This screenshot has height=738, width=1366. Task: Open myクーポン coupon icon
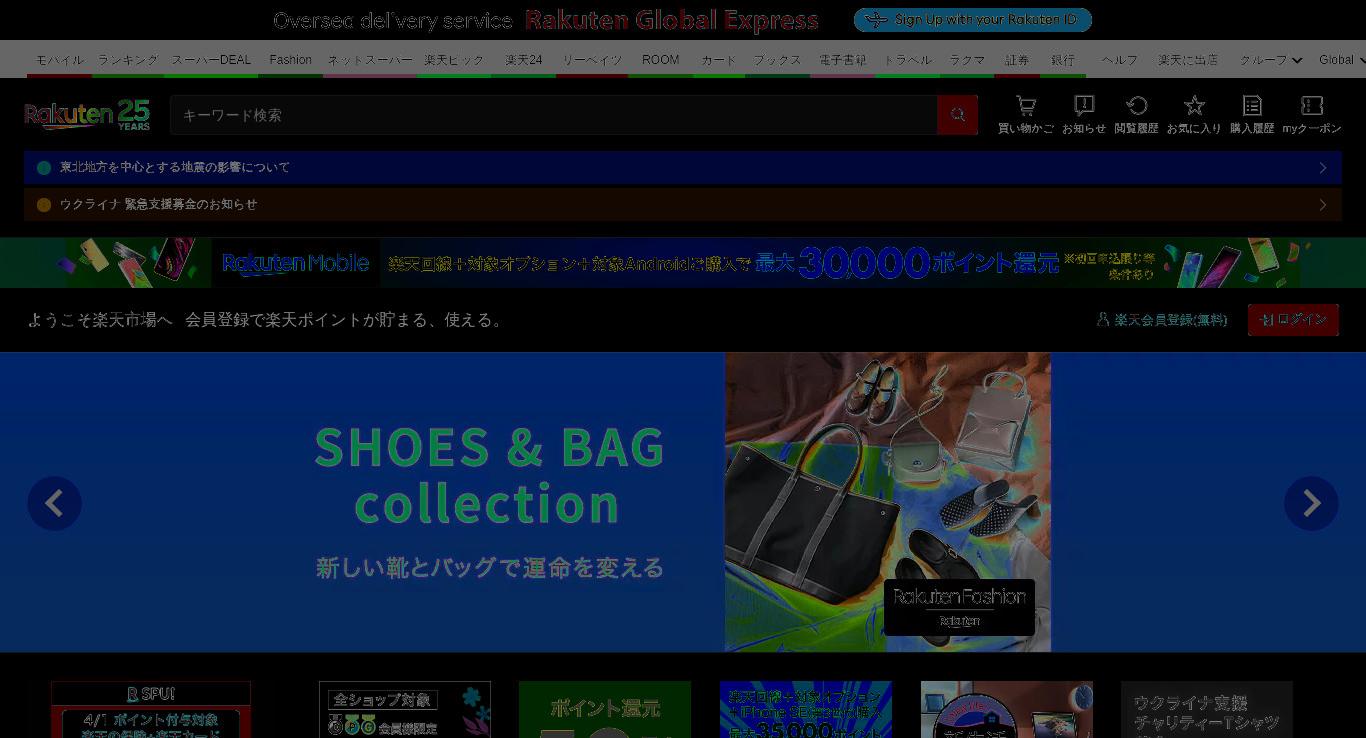pyautogui.click(x=1312, y=114)
